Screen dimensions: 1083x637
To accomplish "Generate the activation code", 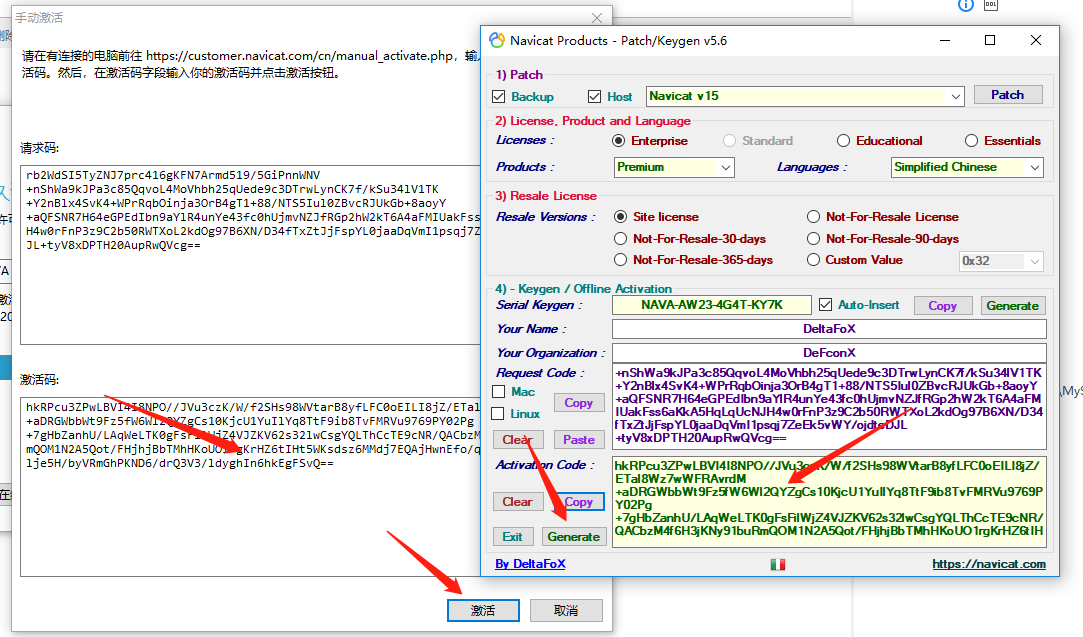I will pyautogui.click(x=573, y=537).
